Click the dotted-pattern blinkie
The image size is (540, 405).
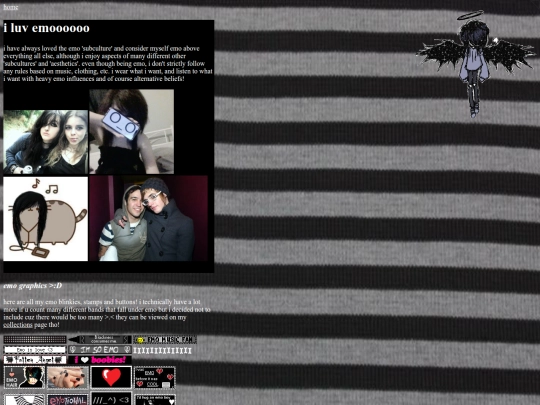click(35, 340)
